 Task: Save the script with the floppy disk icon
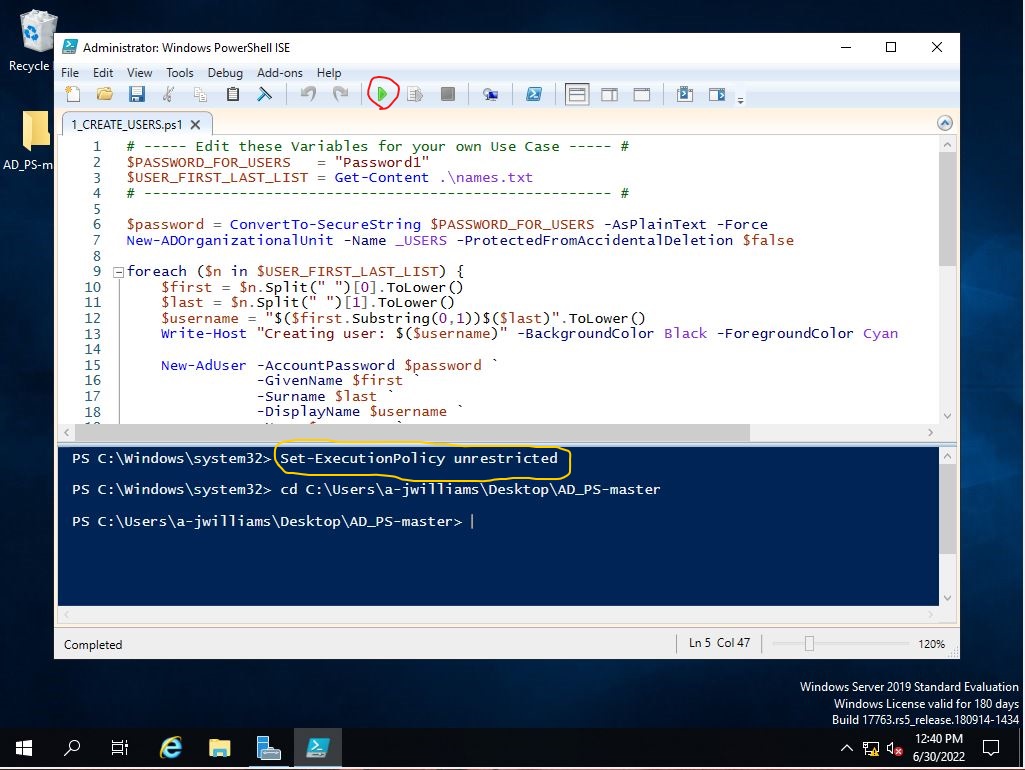137,95
